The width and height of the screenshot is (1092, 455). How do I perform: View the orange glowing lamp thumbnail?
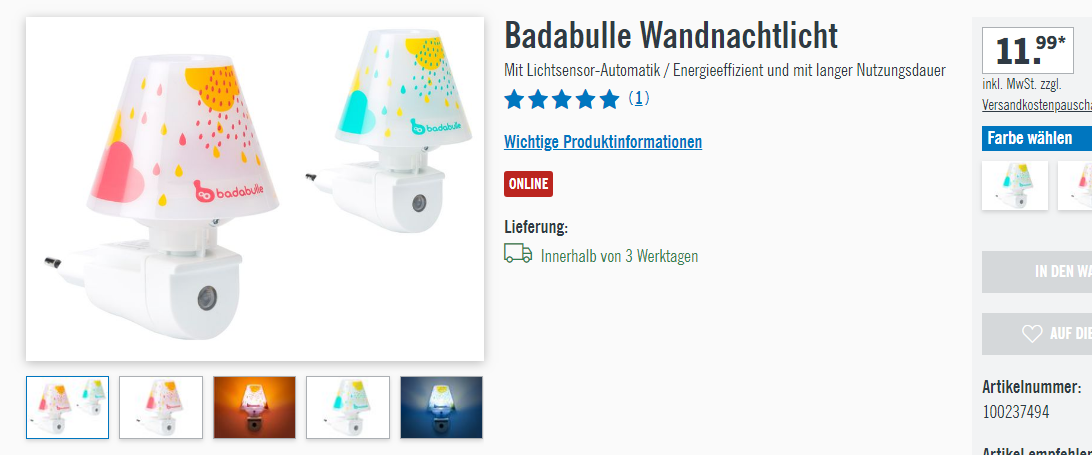click(254, 408)
